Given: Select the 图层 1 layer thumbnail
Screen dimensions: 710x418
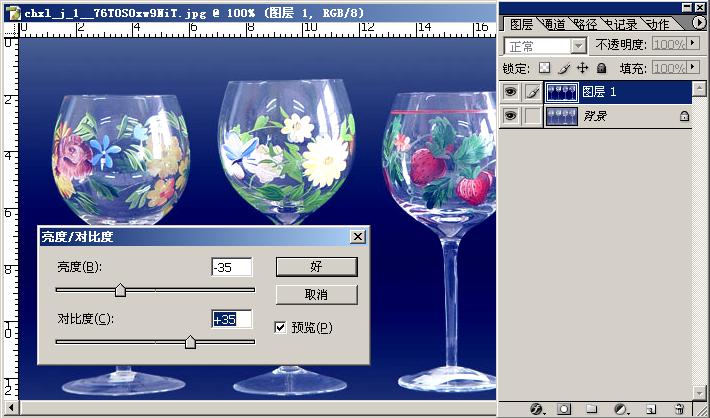Looking at the screenshot, I should coord(561,92).
